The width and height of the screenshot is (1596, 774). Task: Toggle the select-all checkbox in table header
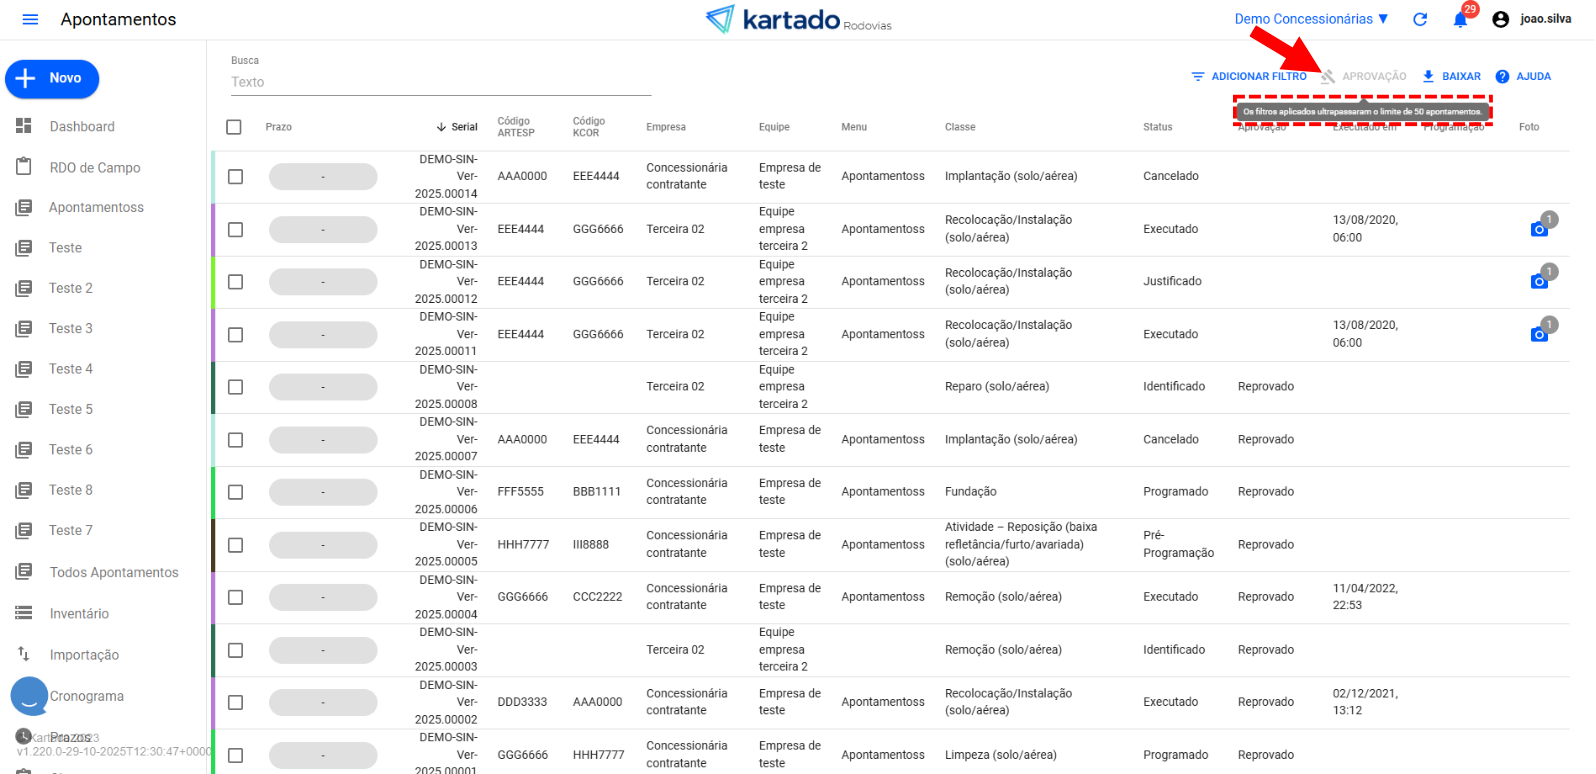pos(234,127)
